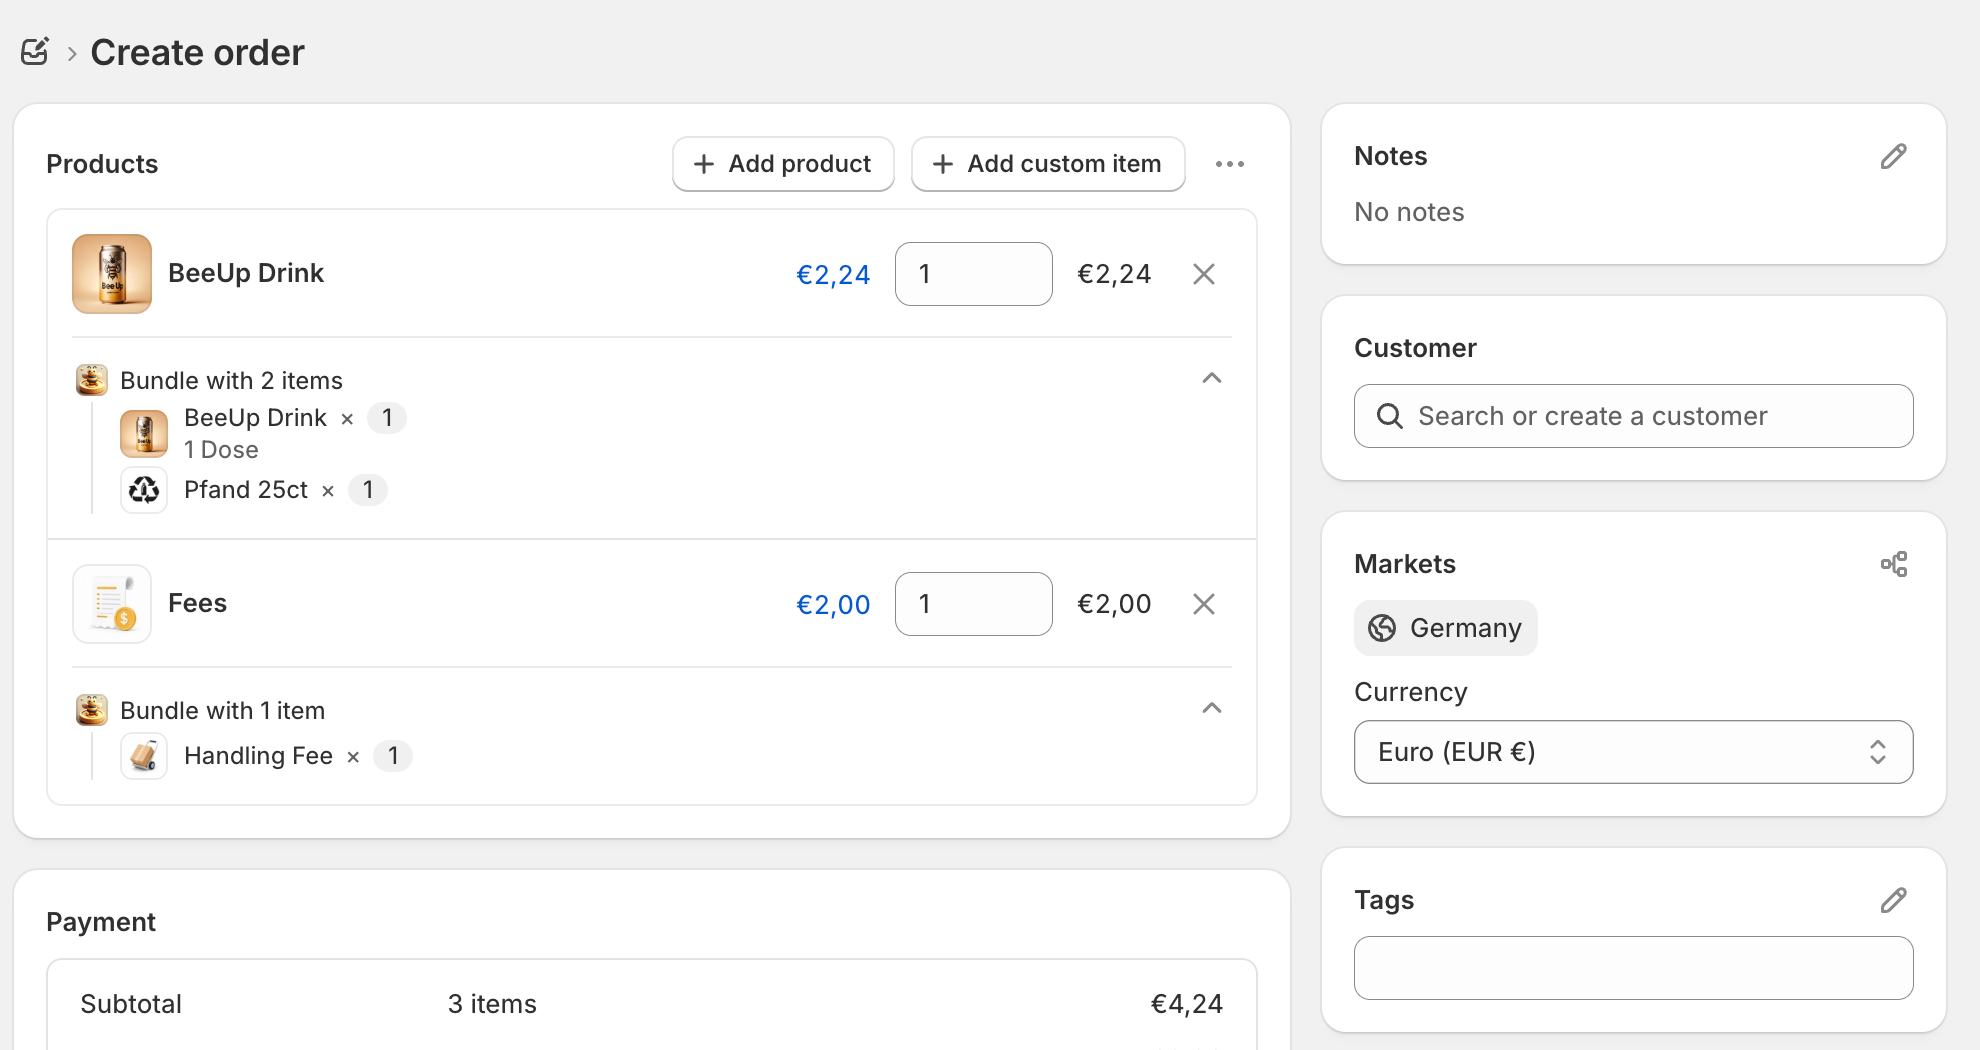Remove the Fees line item
The image size is (1980, 1050).
pos(1204,604)
